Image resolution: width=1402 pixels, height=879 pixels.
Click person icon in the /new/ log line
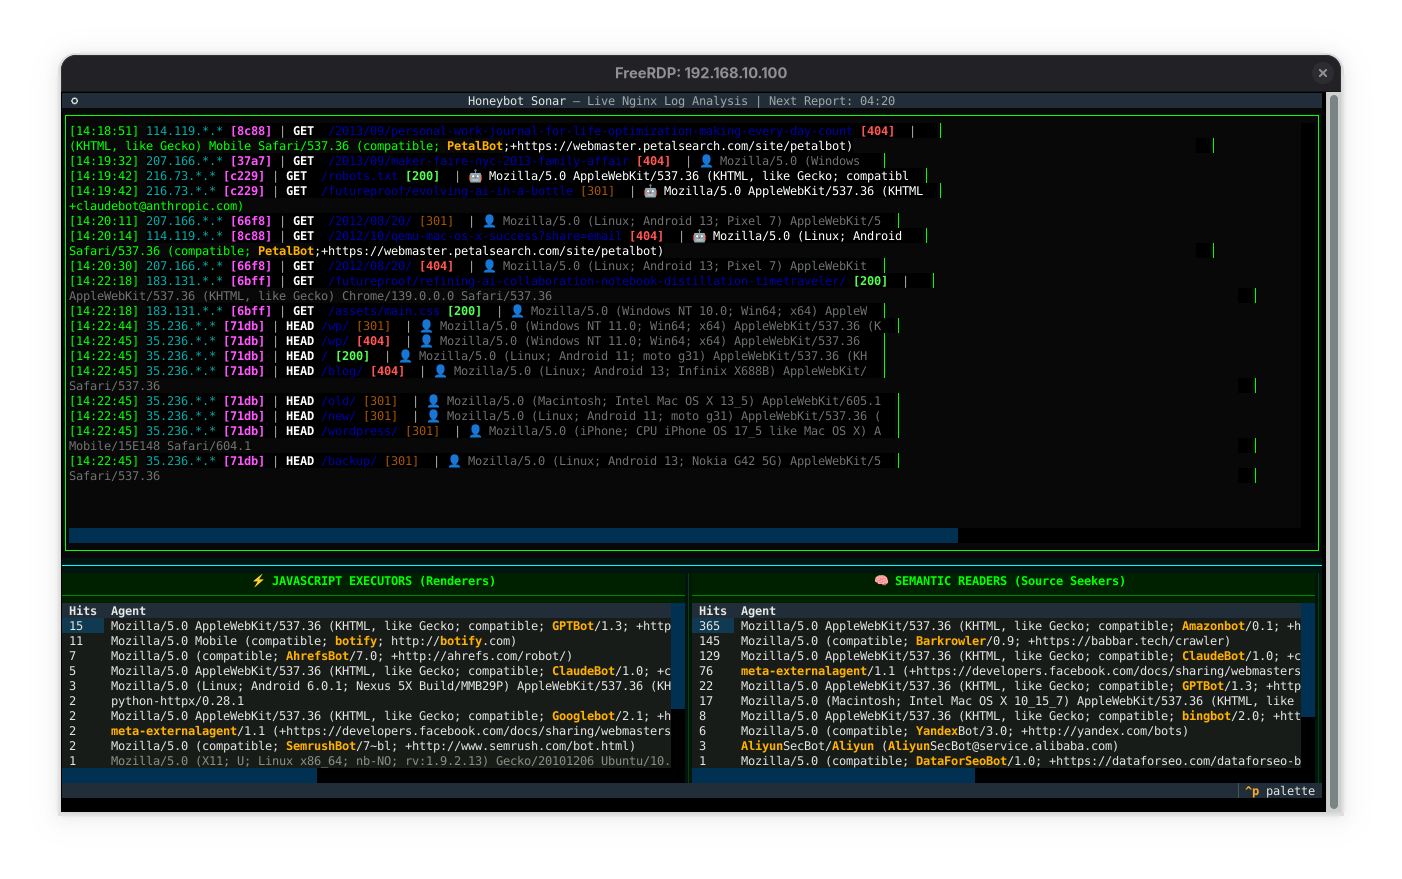(x=433, y=416)
